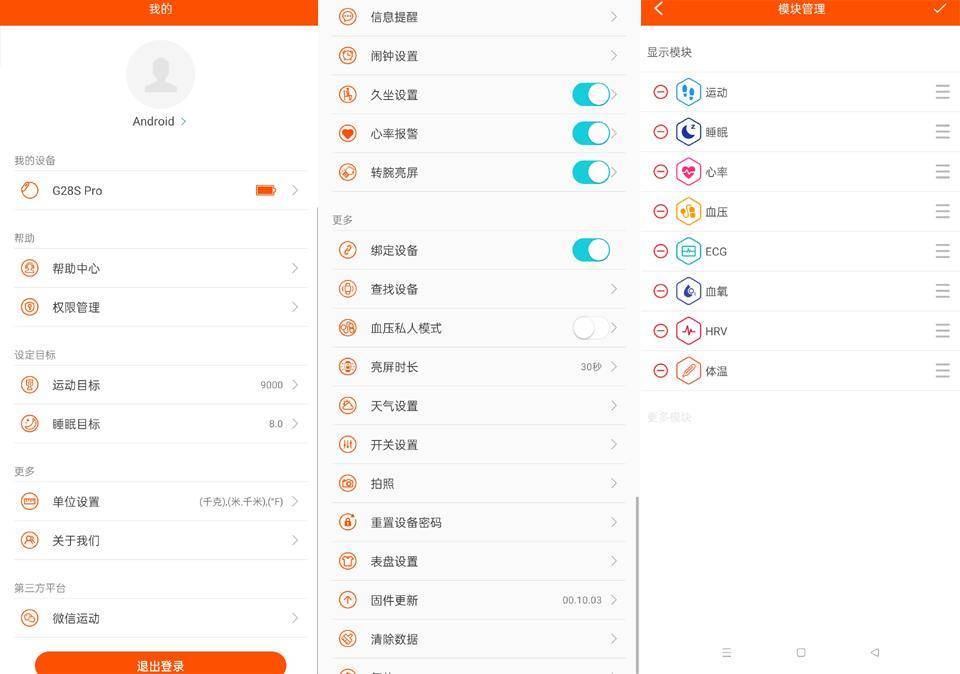Tap the 血氧 blood oxygen module icon
Image resolution: width=960 pixels, height=674 pixels.
[x=688, y=291]
